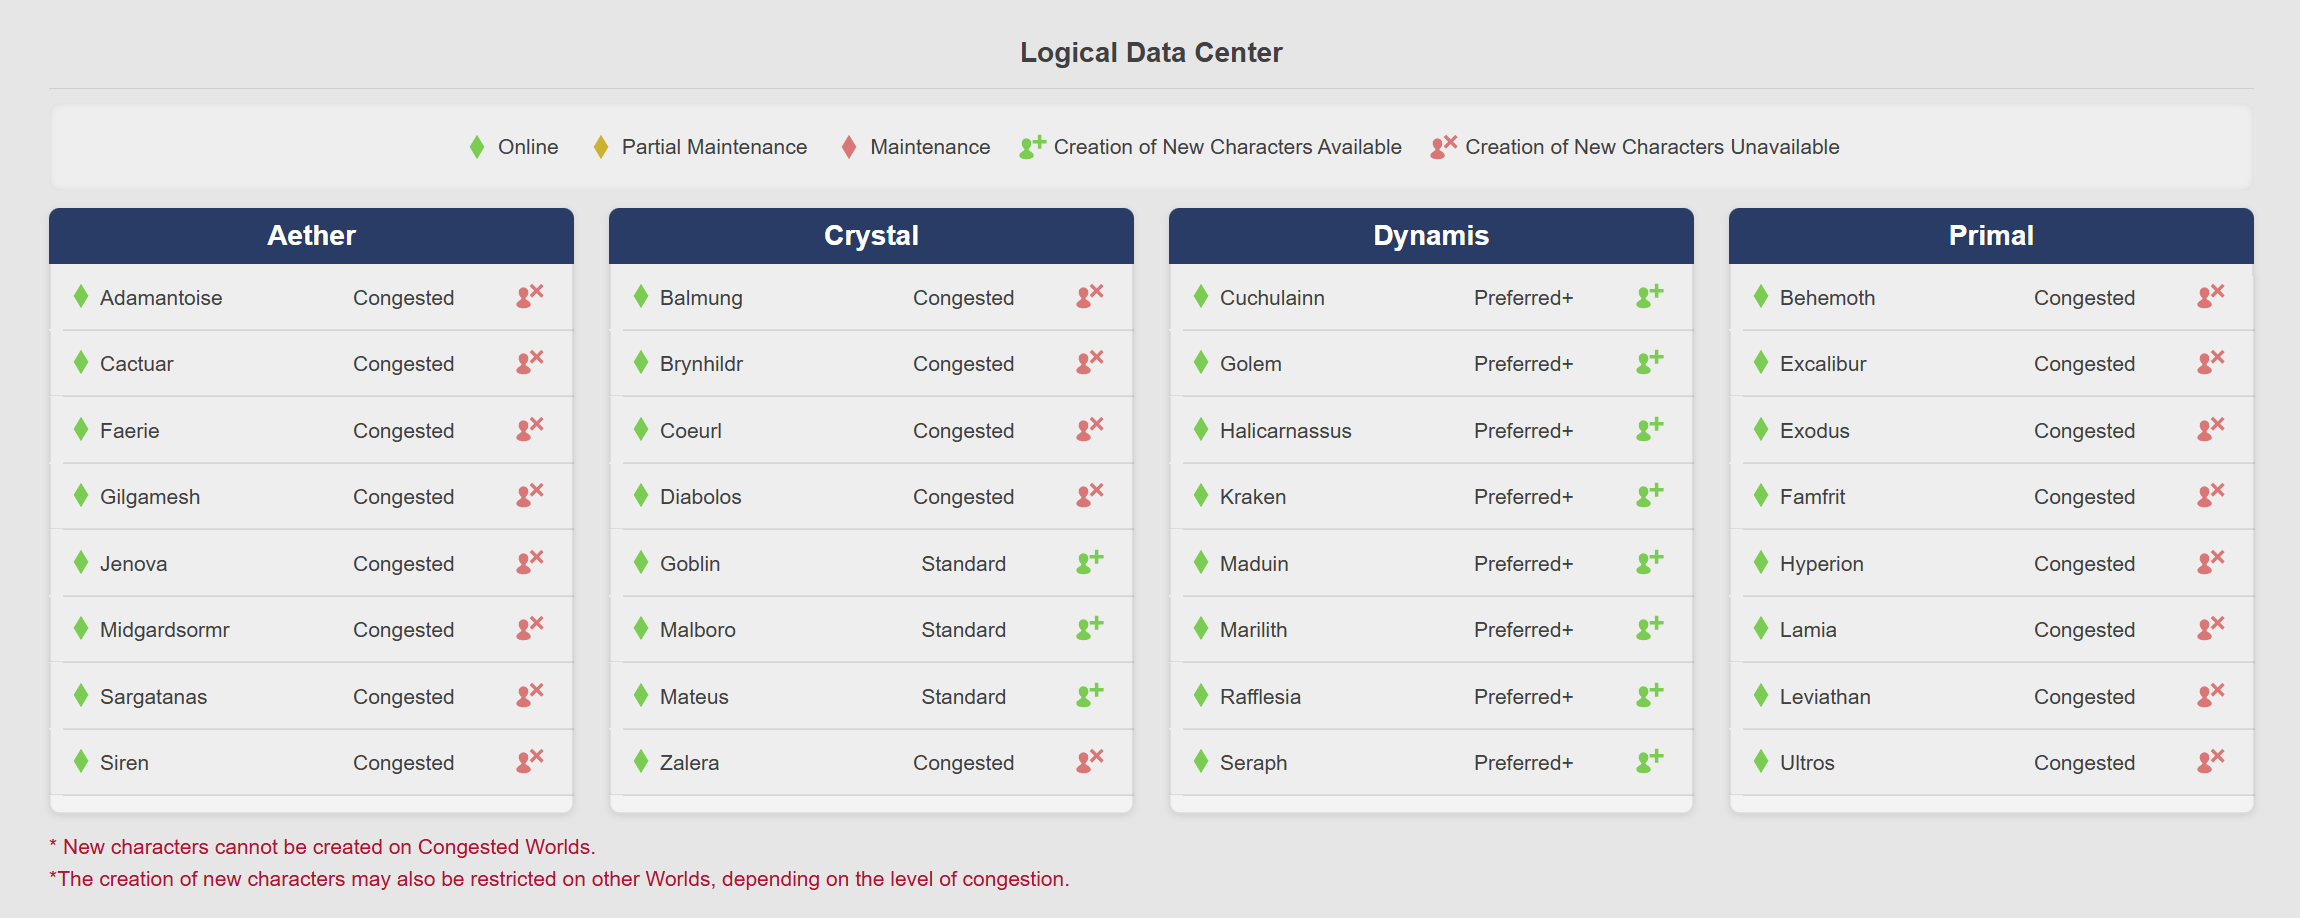Click the green character icon on Kraken's row
Viewport: 2300px width, 918px height.
tap(1650, 494)
